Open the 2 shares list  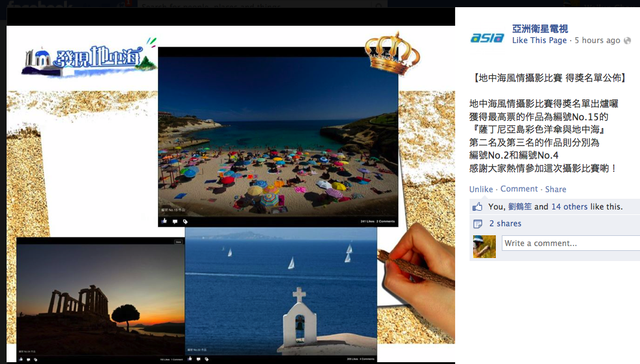pos(505,223)
